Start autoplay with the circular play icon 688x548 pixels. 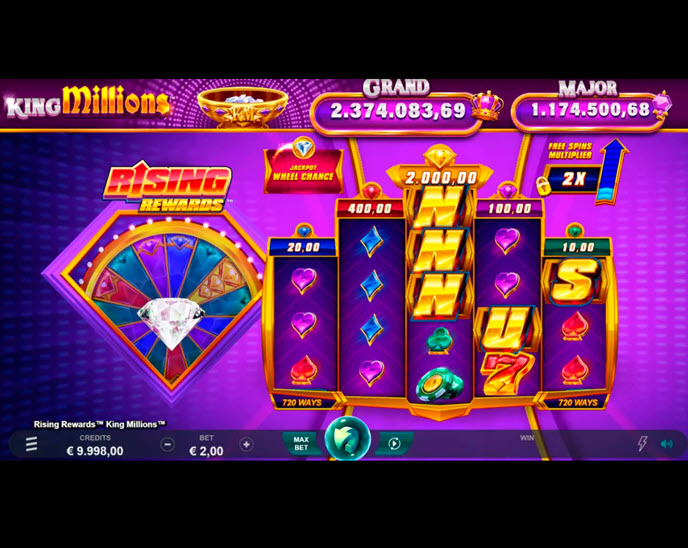coord(394,444)
